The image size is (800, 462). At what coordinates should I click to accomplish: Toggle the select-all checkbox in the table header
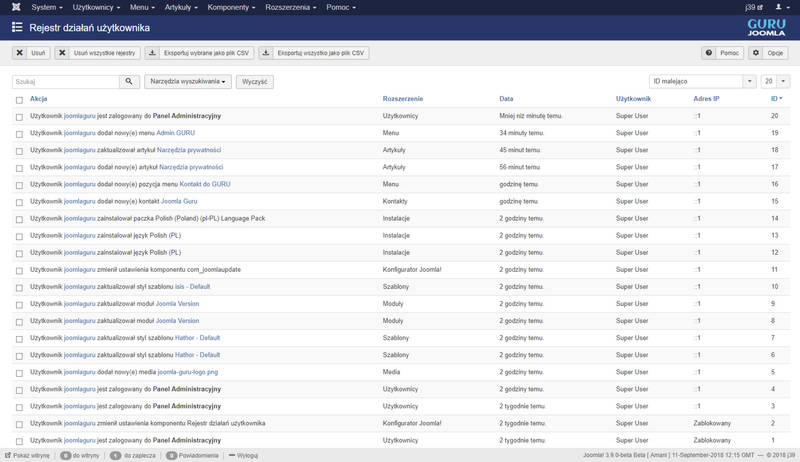coord(19,100)
